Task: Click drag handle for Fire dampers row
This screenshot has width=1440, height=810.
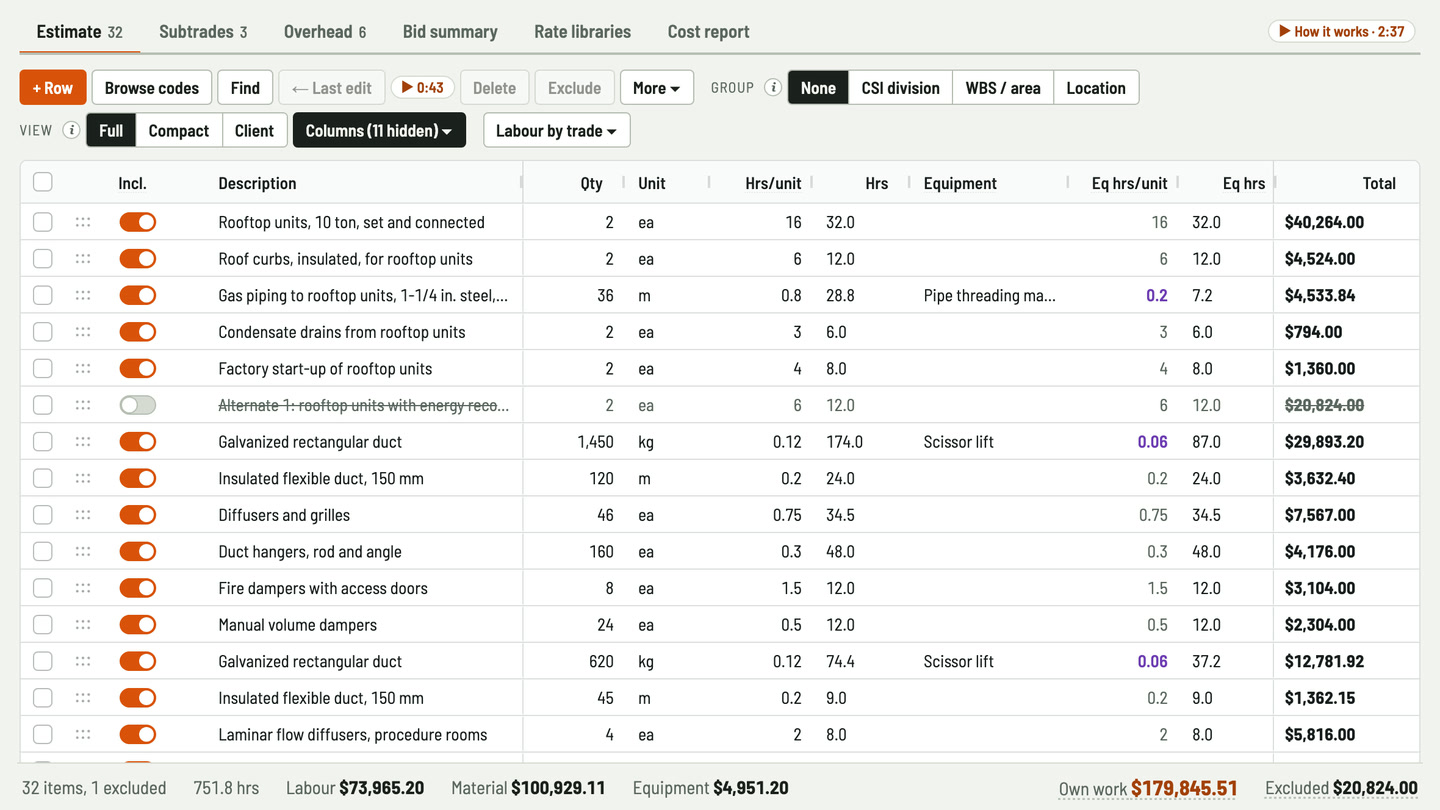Action: (83, 588)
